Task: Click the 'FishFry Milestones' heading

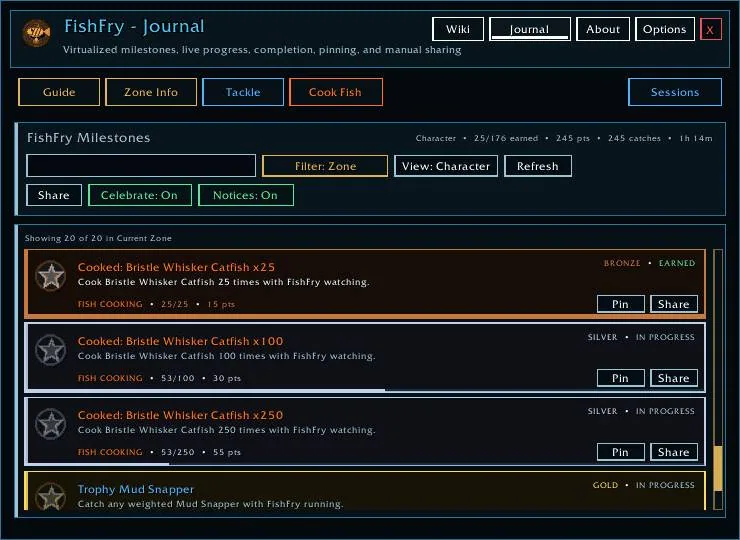Action: pos(89,138)
